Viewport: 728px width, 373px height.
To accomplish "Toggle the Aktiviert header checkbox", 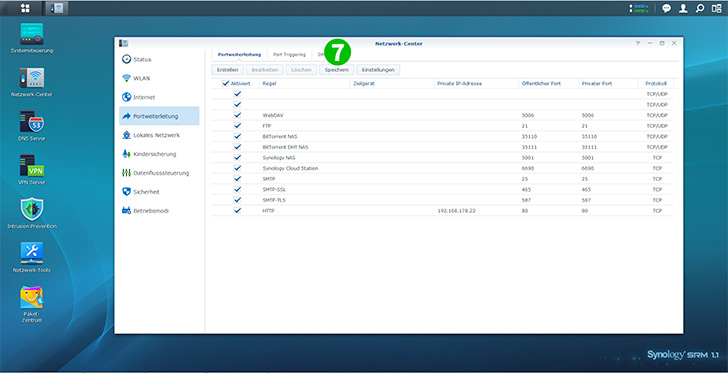I will point(226,83).
